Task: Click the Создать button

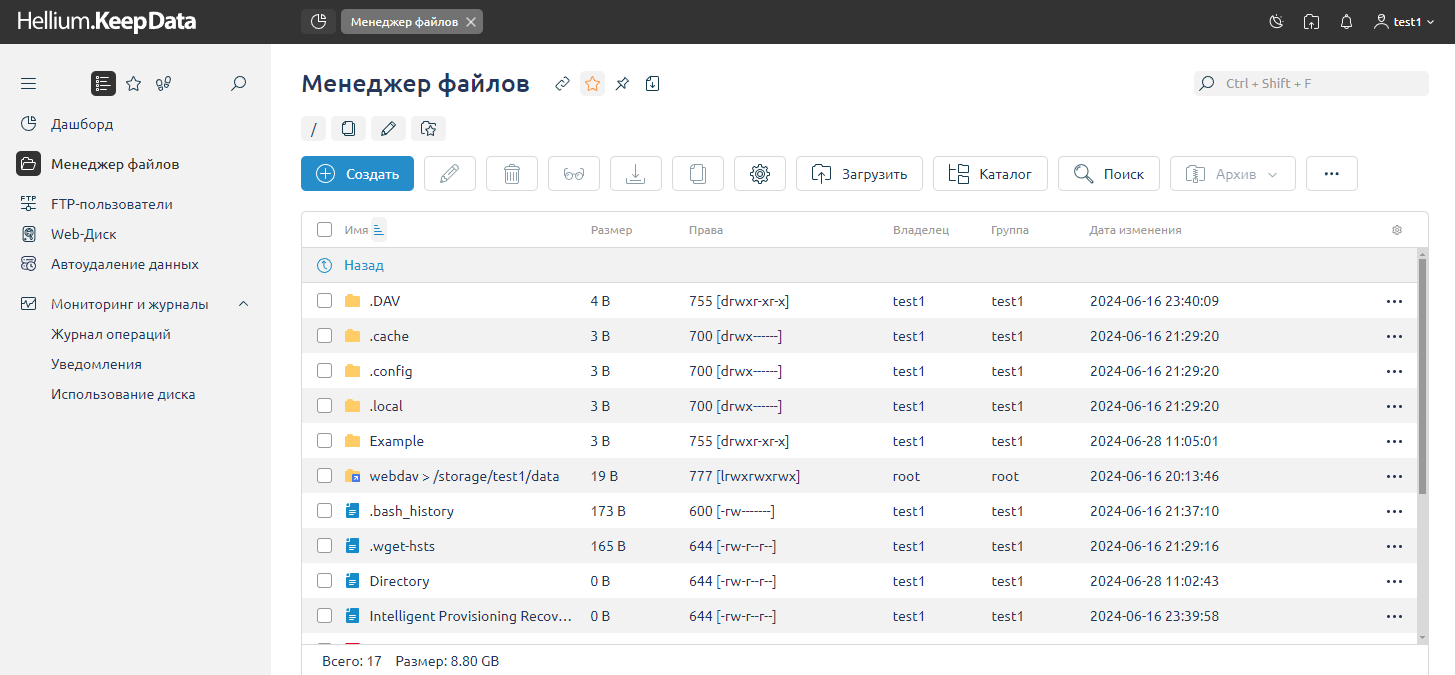Action: (357, 173)
